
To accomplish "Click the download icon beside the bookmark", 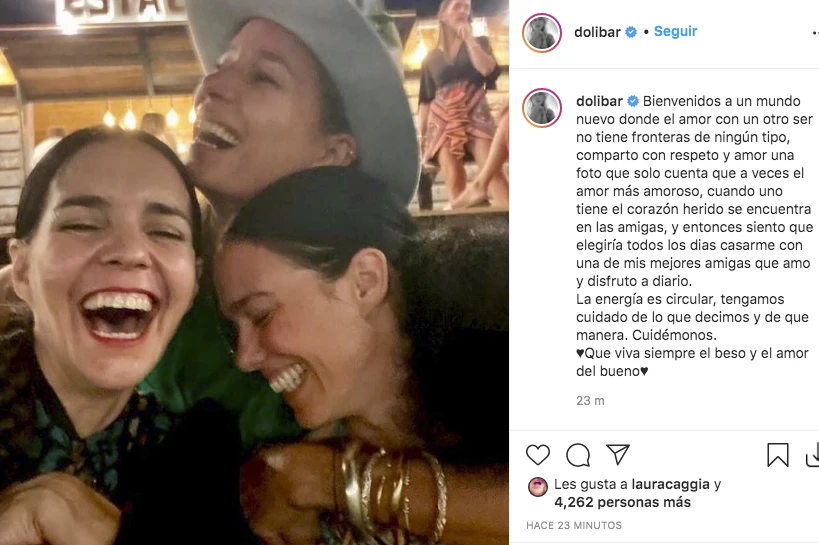I will pos(812,455).
